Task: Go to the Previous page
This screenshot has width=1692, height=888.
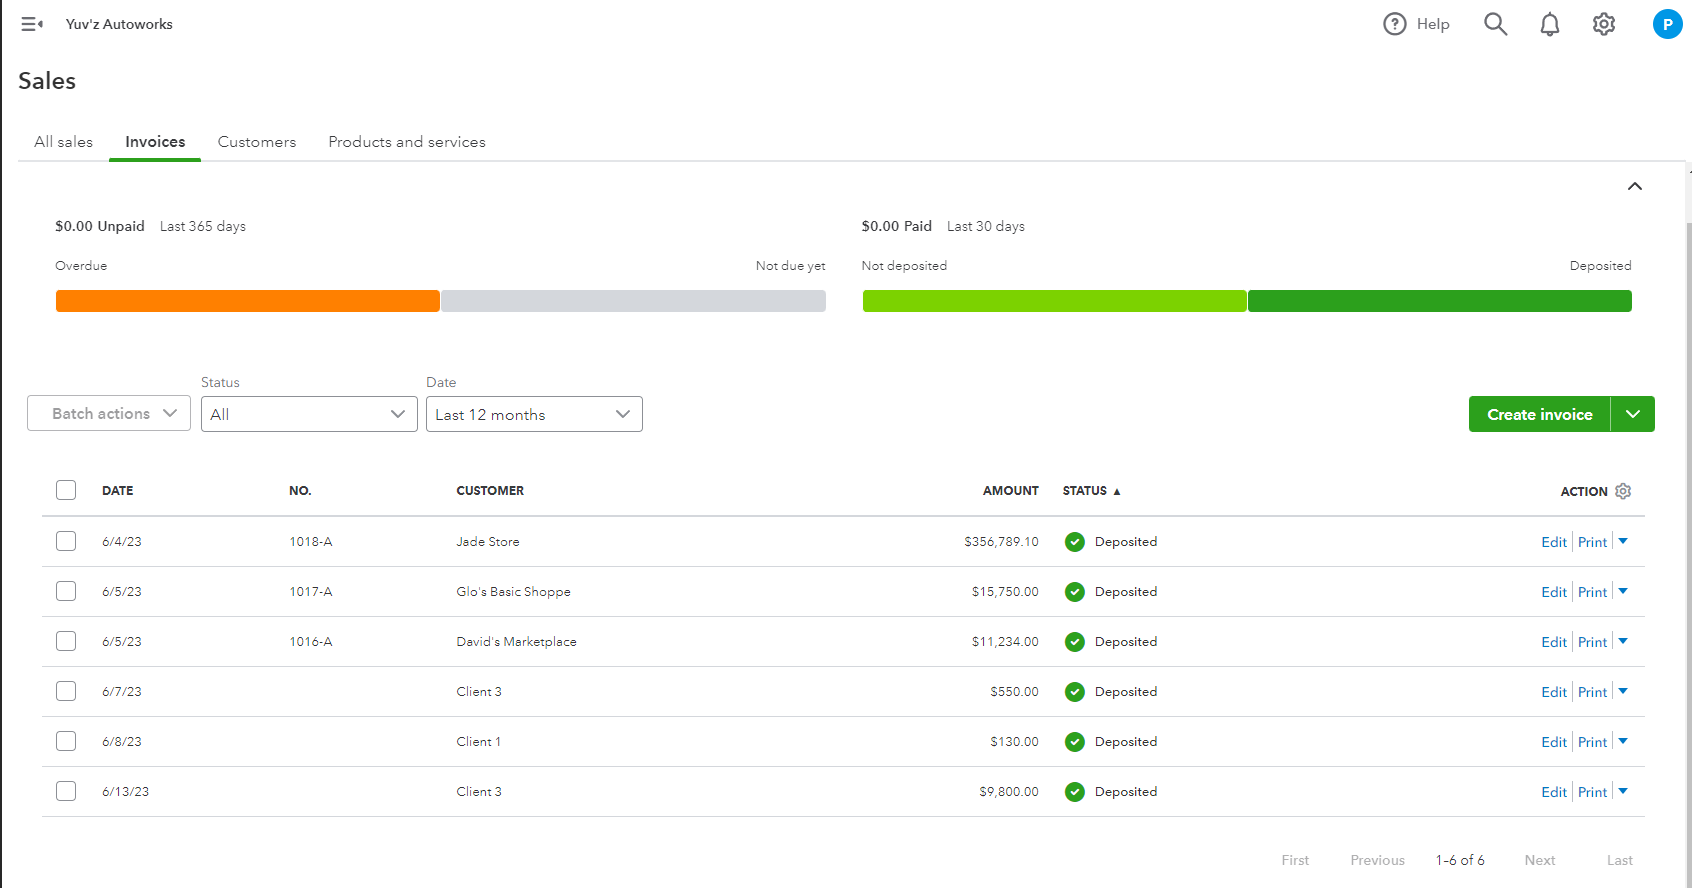Action: (x=1378, y=860)
